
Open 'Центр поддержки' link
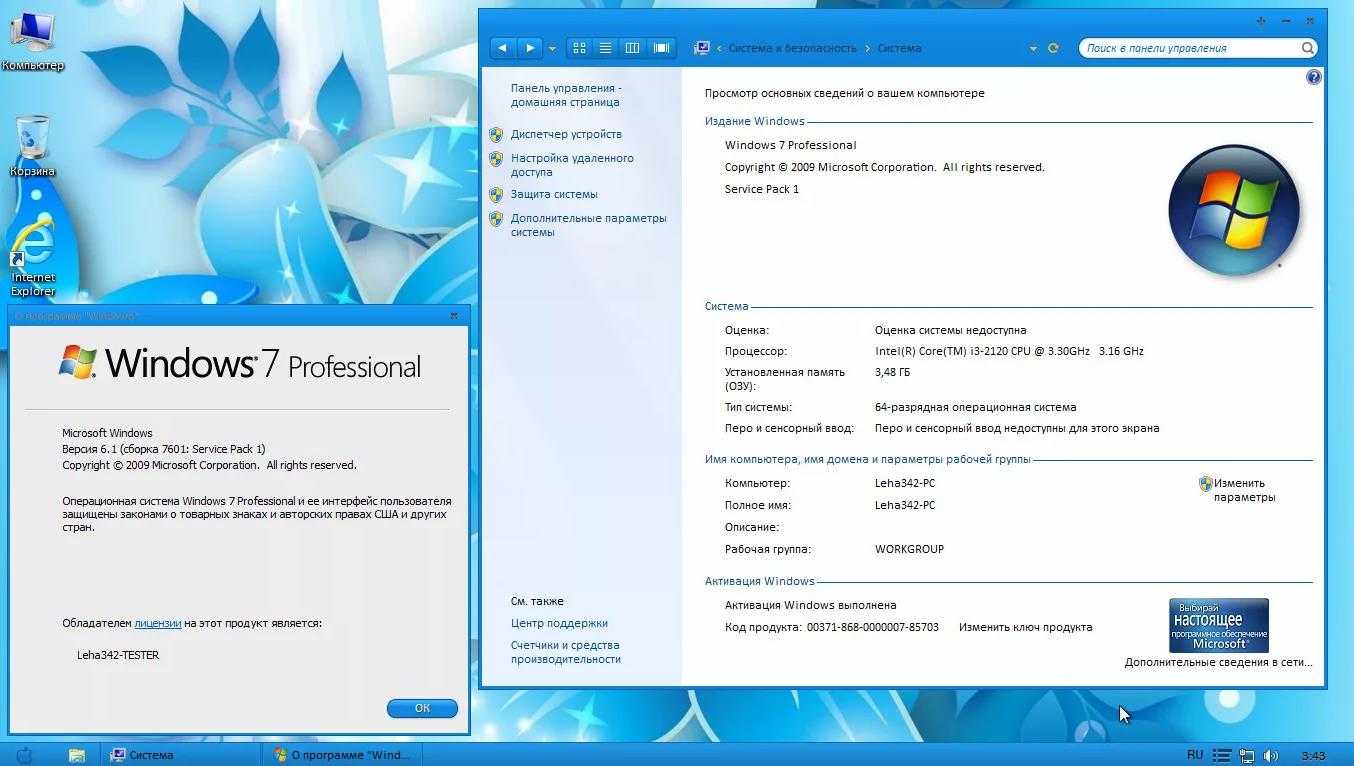click(x=559, y=623)
